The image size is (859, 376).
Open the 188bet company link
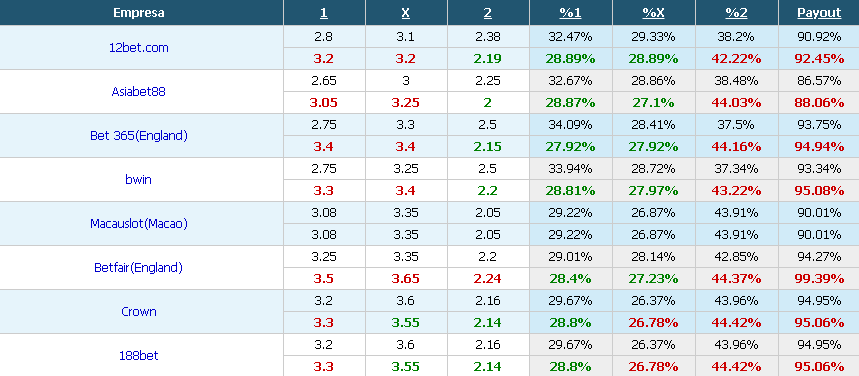pyautogui.click(x=139, y=355)
